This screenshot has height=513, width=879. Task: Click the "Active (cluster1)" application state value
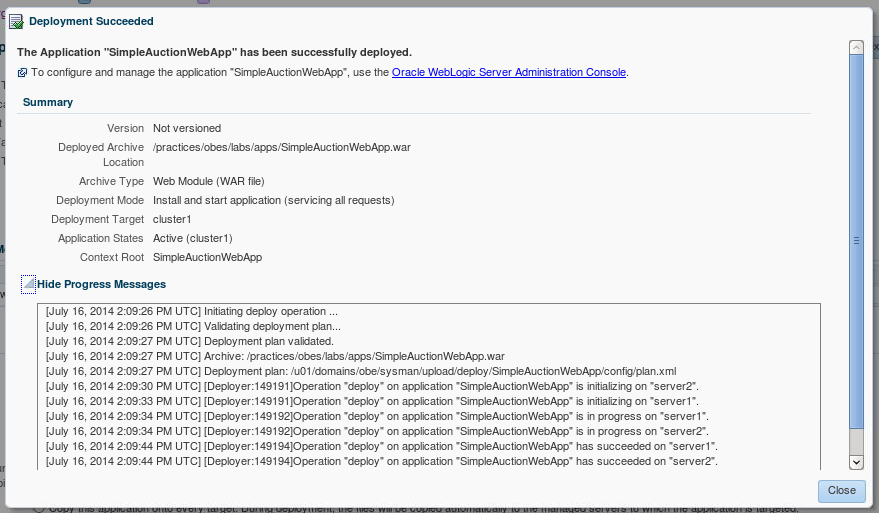(192, 238)
